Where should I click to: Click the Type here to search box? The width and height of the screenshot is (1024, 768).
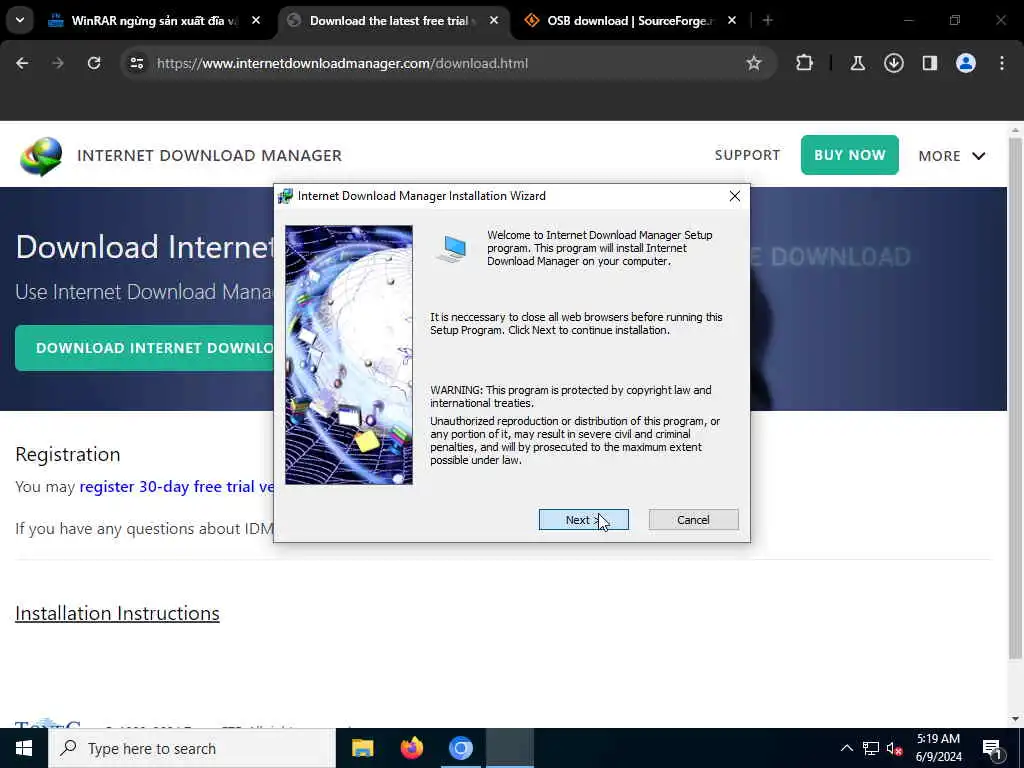coord(192,748)
